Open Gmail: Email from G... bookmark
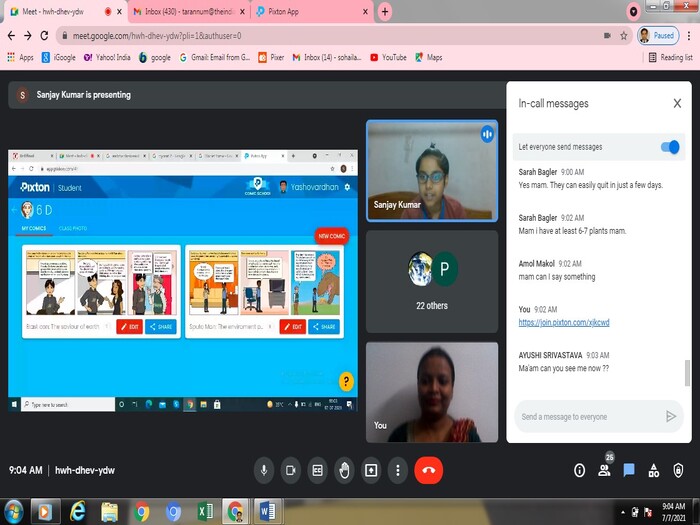 click(215, 57)
